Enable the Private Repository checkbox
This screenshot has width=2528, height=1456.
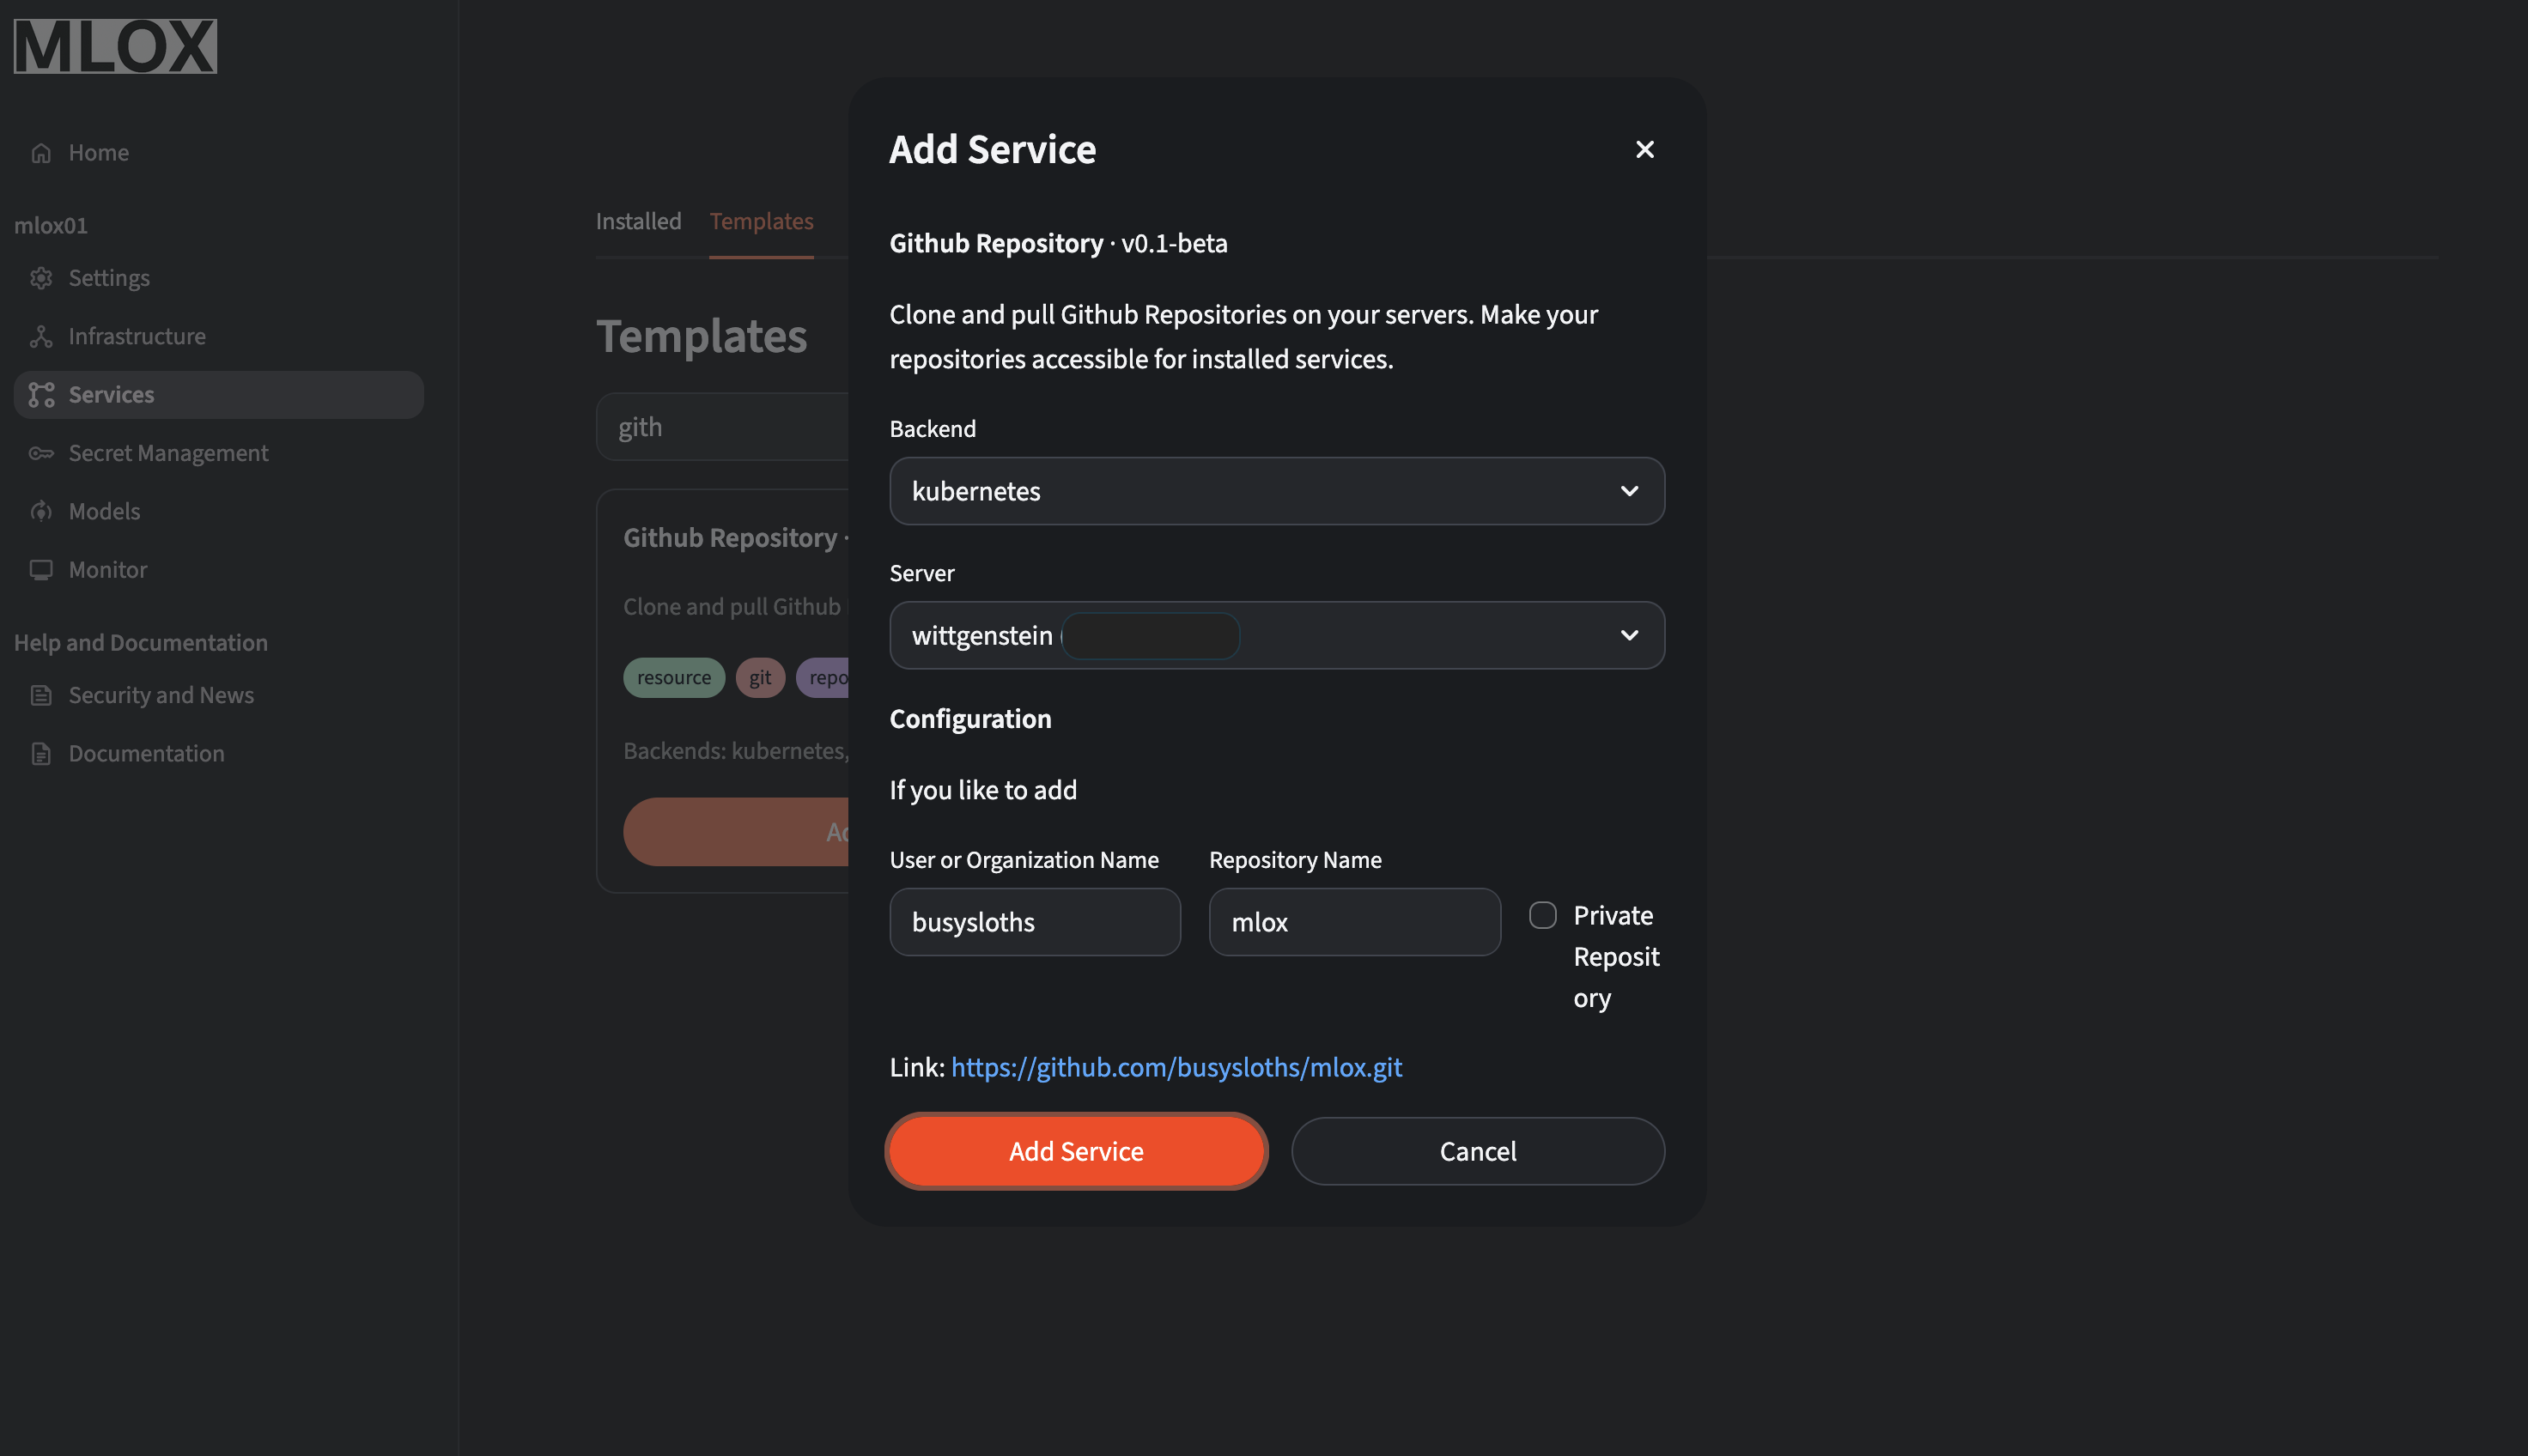[1543, 914]
